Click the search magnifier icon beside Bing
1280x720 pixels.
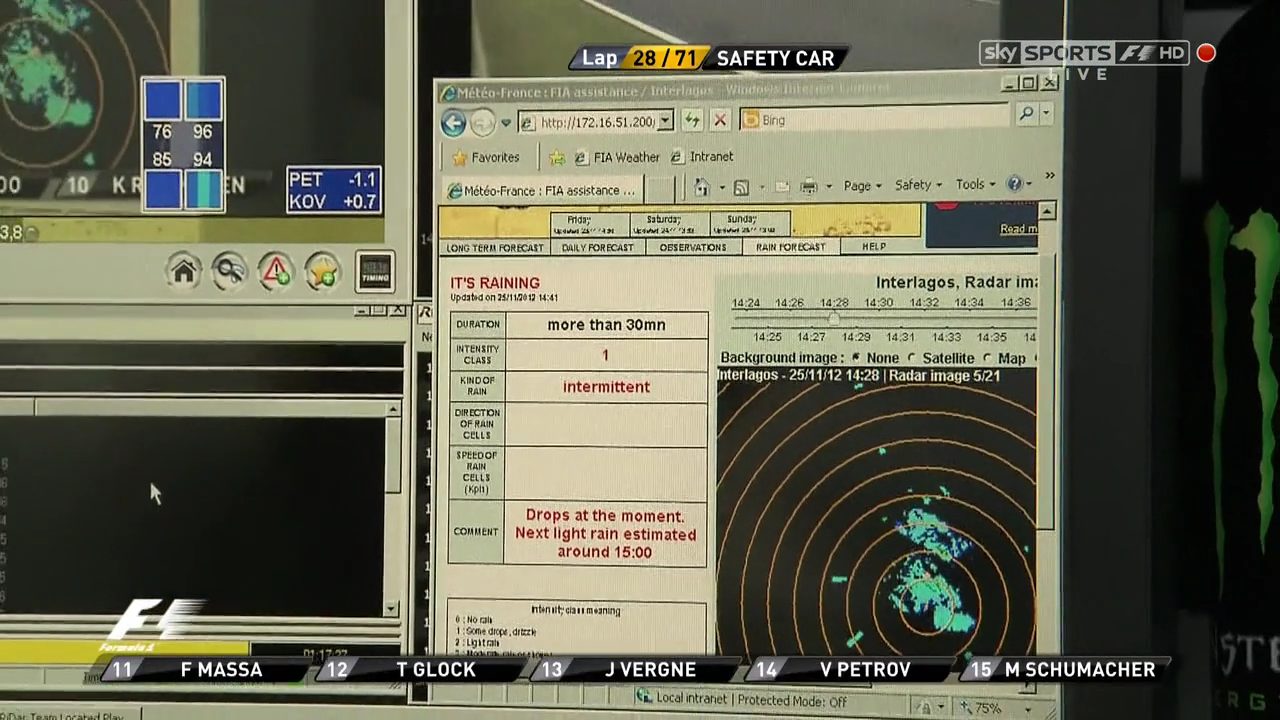(x=1025, y=116)
